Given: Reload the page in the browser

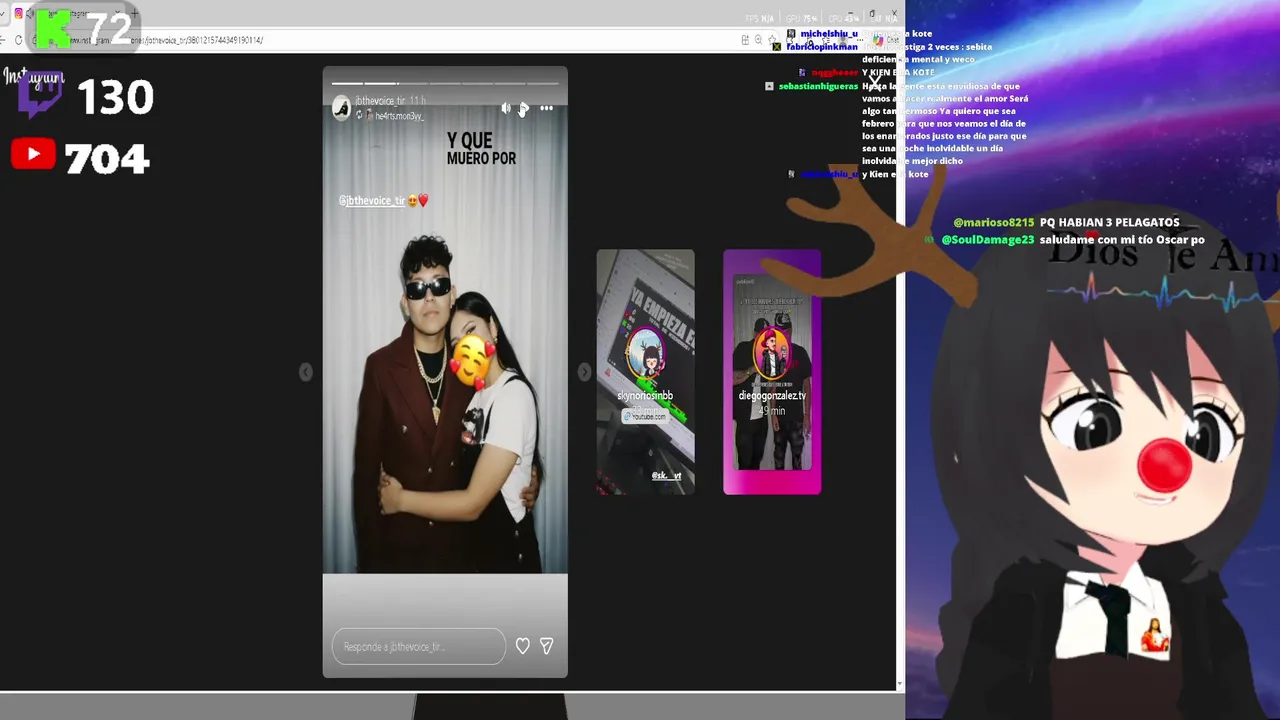Looking at the screenshot, I should (x=18, y=40).
